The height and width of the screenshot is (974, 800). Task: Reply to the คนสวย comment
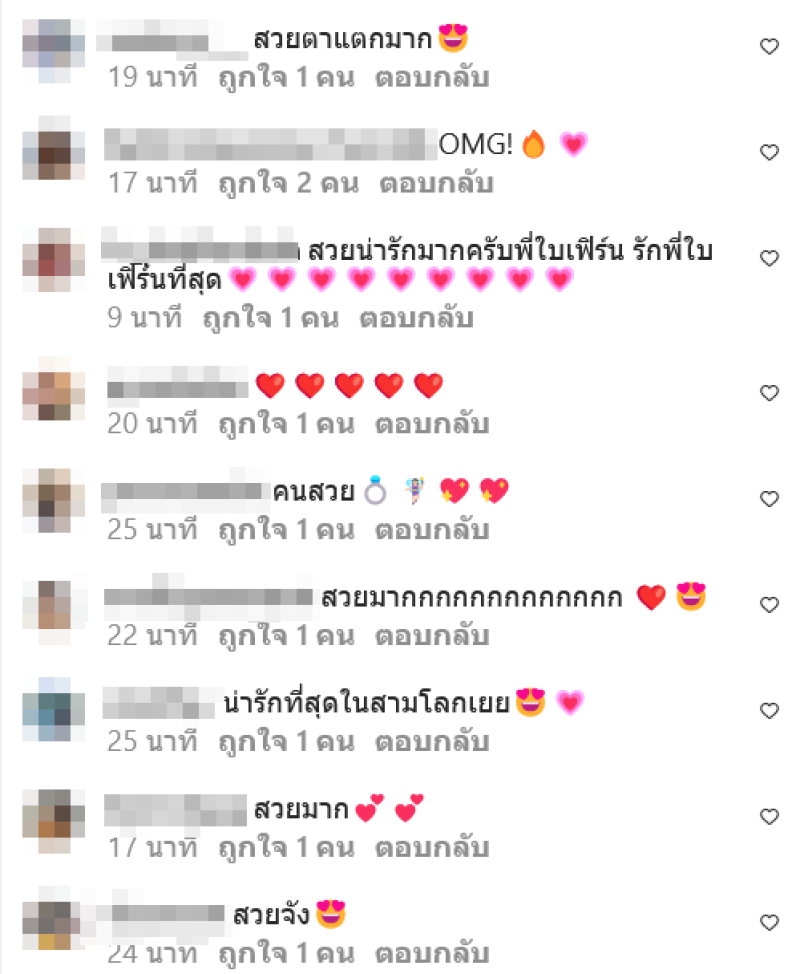click(432, 530)
